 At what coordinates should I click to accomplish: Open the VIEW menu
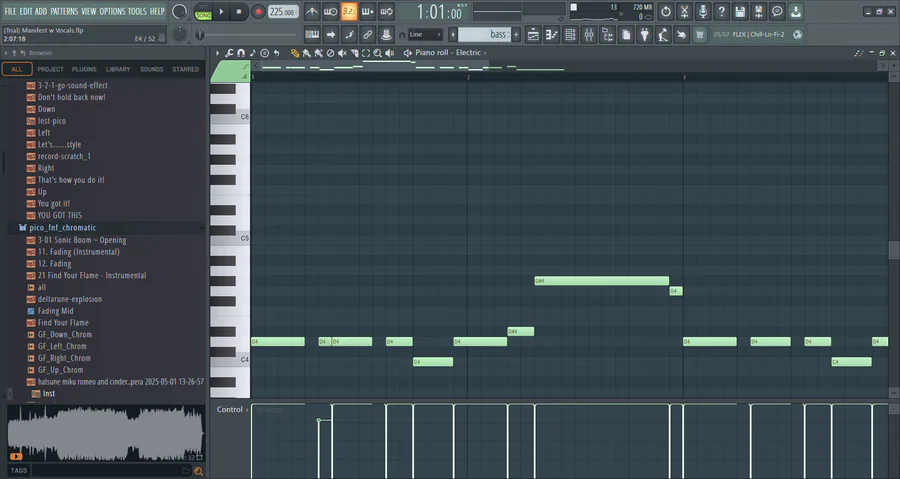coord(88,11)
